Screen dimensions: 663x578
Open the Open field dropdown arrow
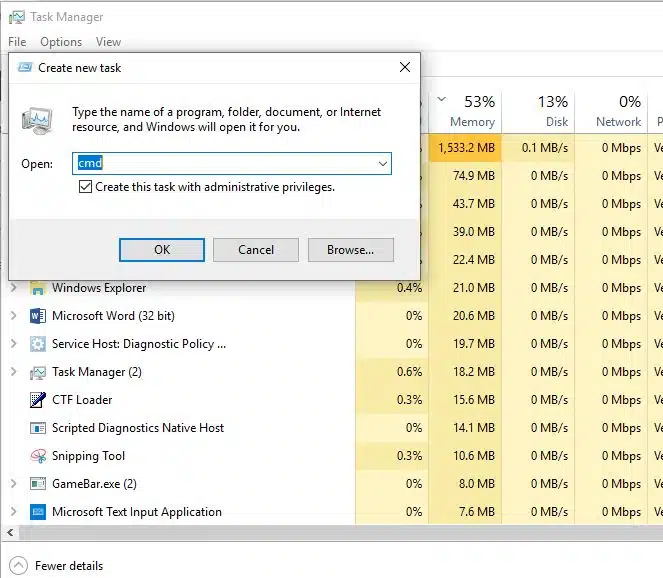pos(383,164)
